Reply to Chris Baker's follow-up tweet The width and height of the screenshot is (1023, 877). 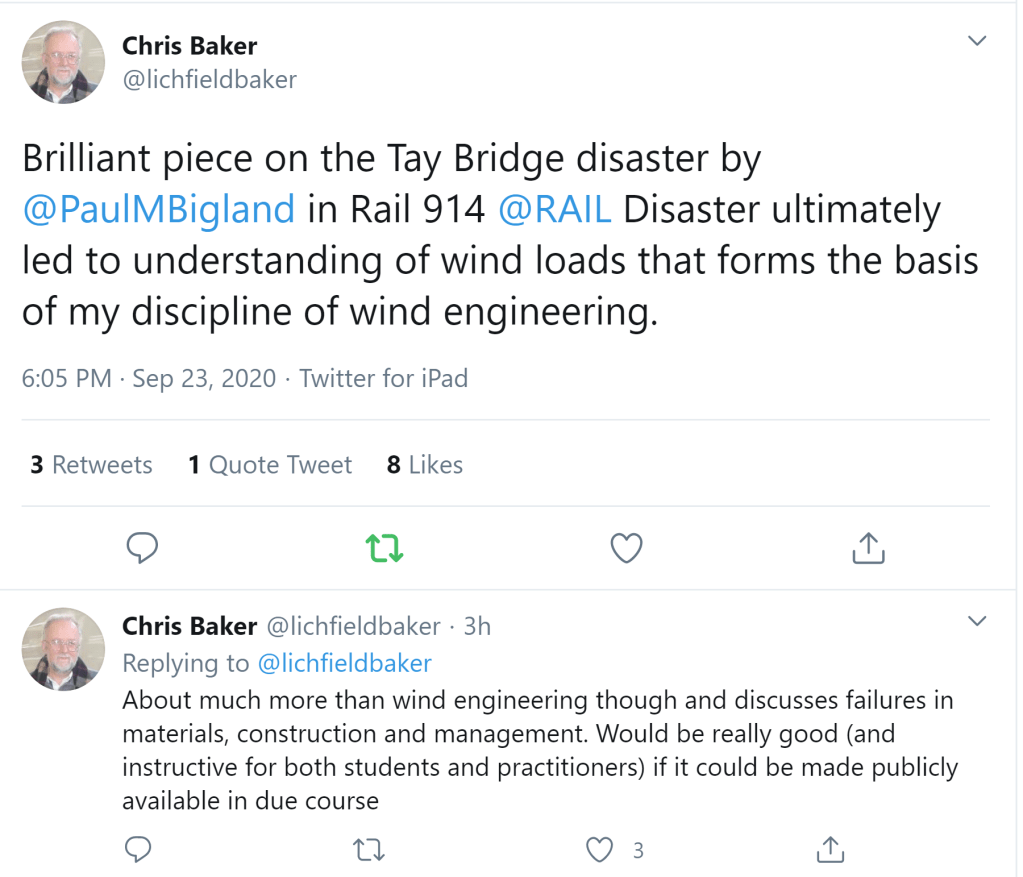tap(139, 850)
